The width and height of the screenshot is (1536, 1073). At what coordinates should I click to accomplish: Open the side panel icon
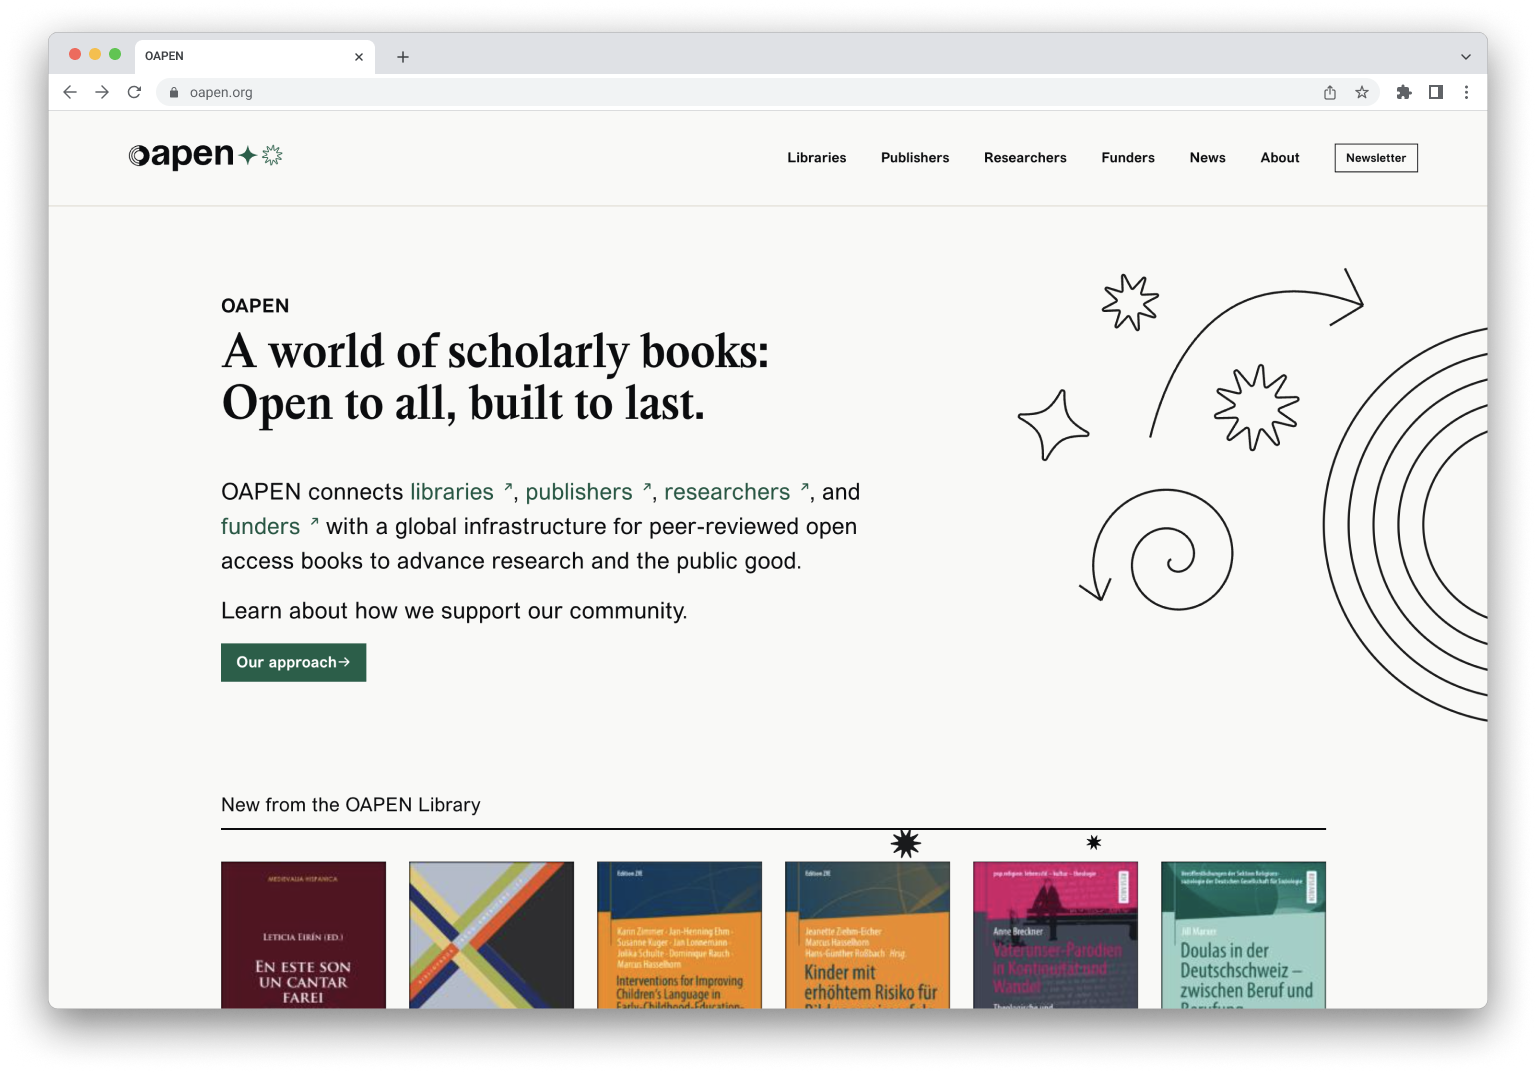coord(1435,92)
